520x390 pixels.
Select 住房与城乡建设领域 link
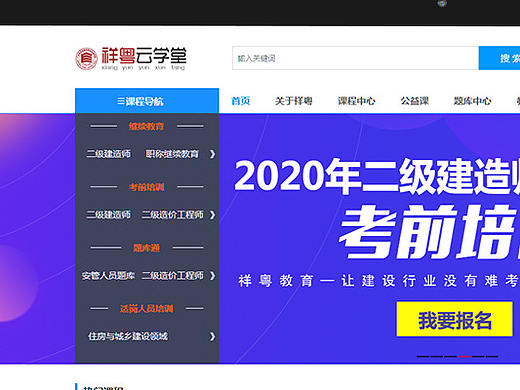click(x=128, y=336)
